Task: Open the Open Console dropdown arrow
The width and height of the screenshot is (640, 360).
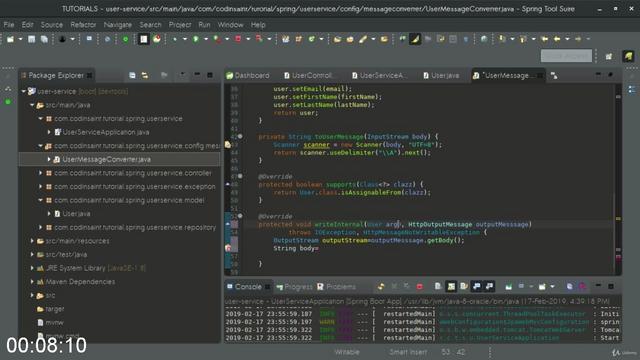Action: 552,287
